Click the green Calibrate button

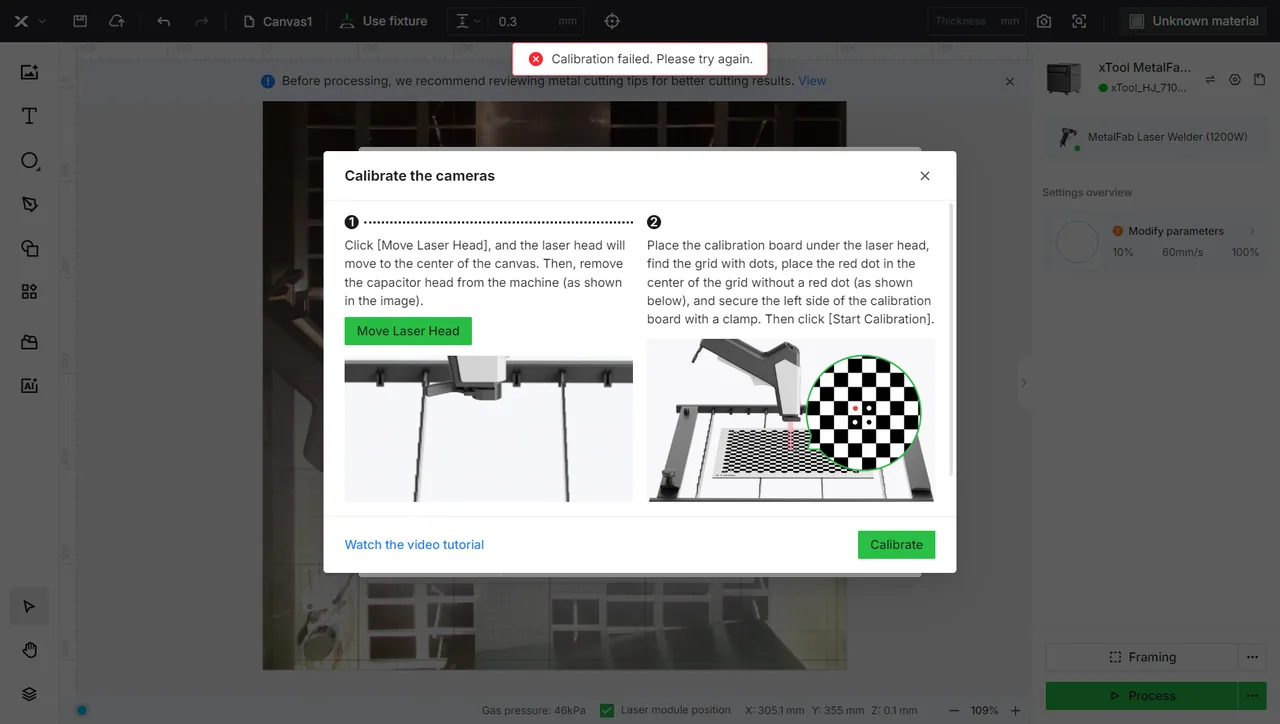click(896, 545)
